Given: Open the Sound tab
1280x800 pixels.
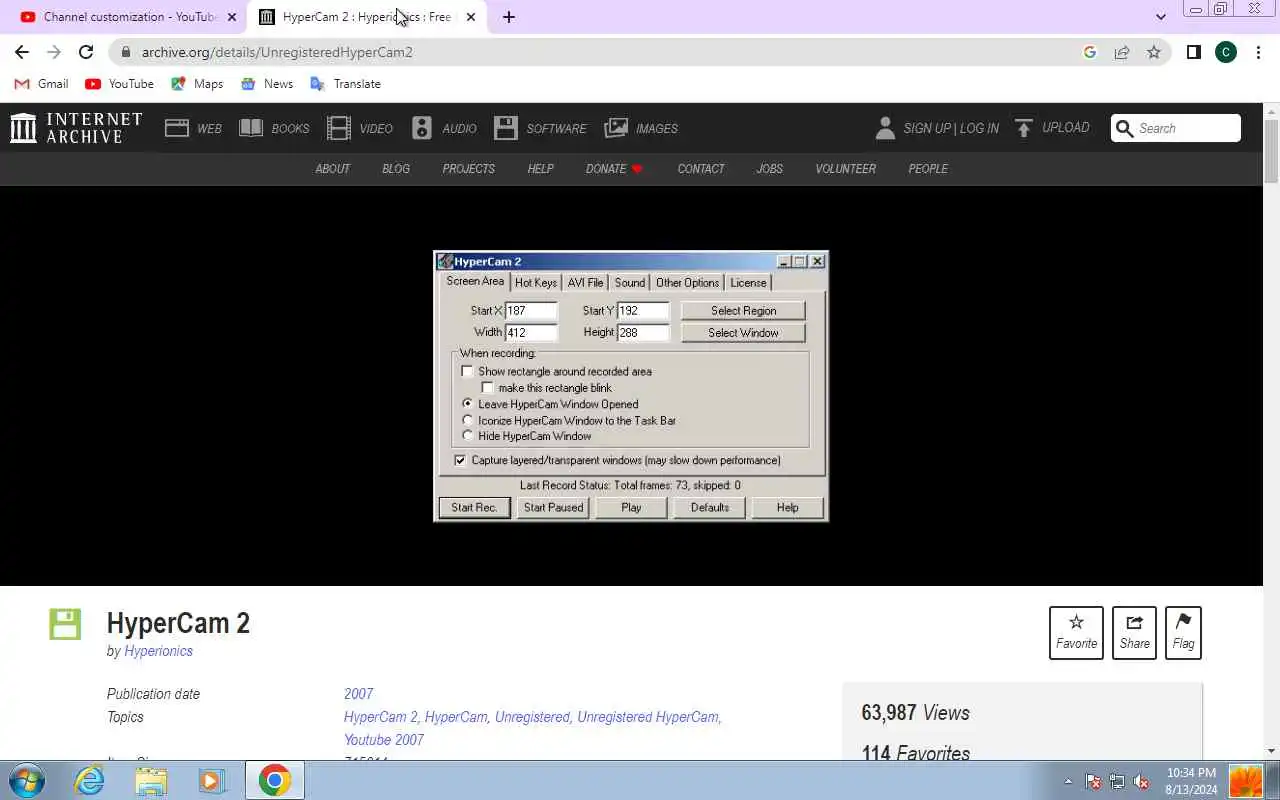Looking at the screenshot, I should [x=630, y=283].
